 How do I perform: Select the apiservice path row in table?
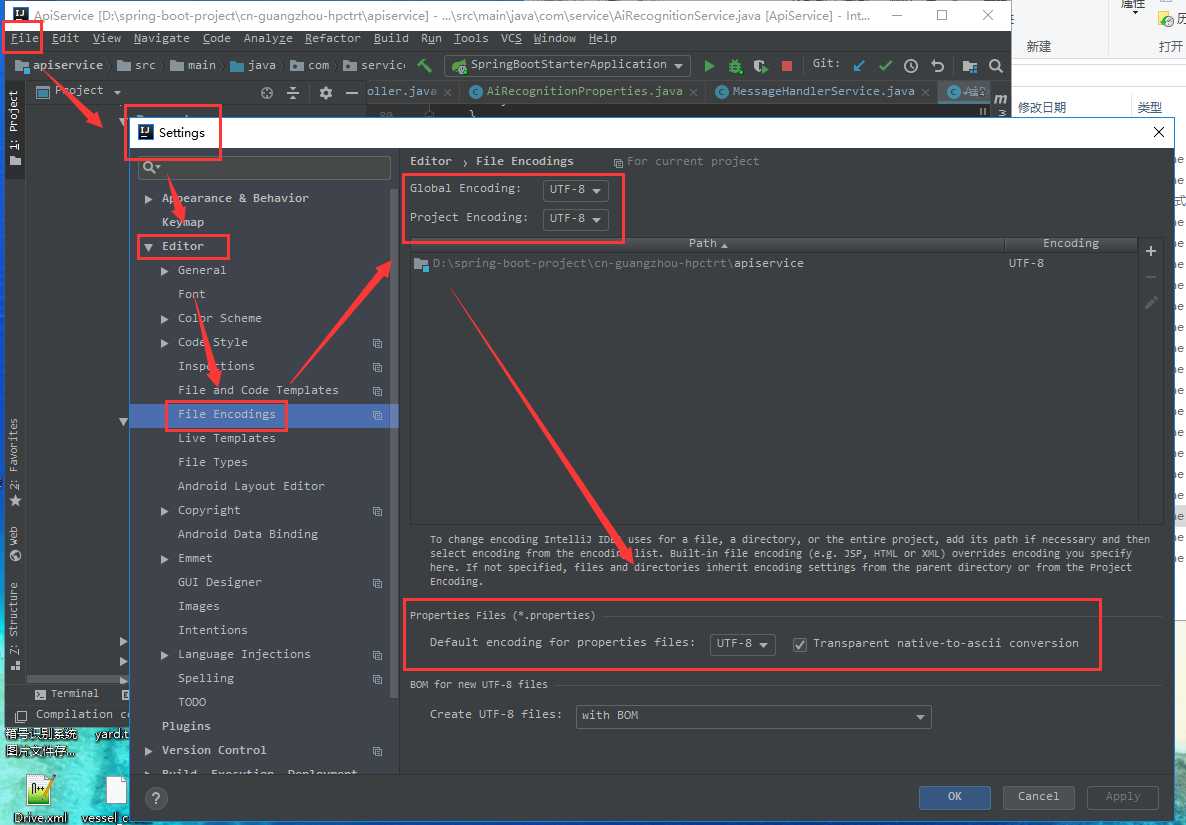773,264
